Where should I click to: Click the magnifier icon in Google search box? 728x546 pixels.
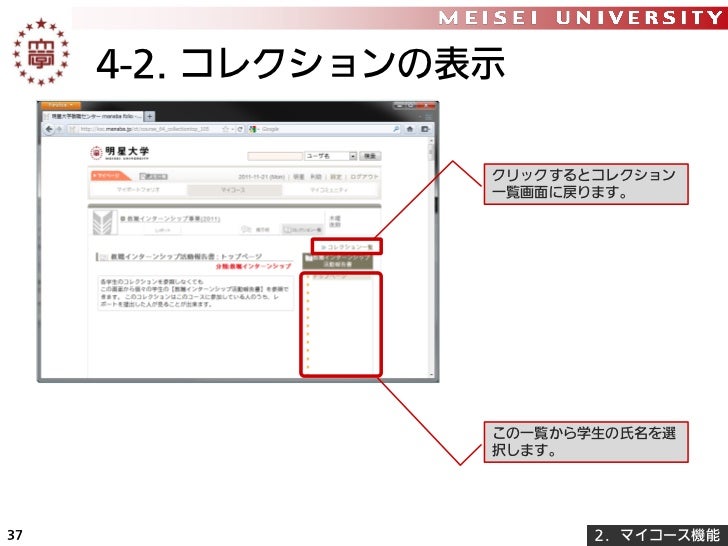coord(396,129)
